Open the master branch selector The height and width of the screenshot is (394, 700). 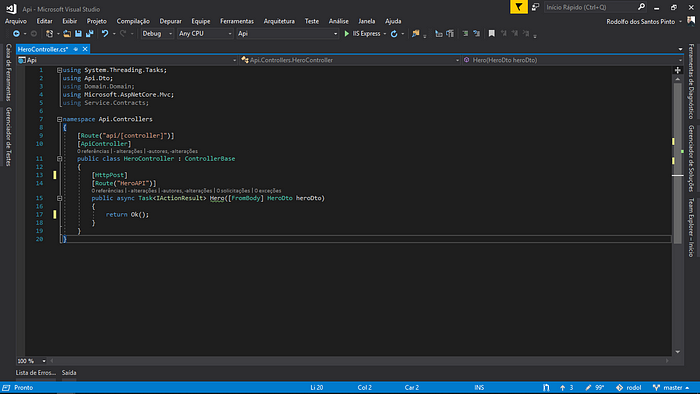point(671,388)
